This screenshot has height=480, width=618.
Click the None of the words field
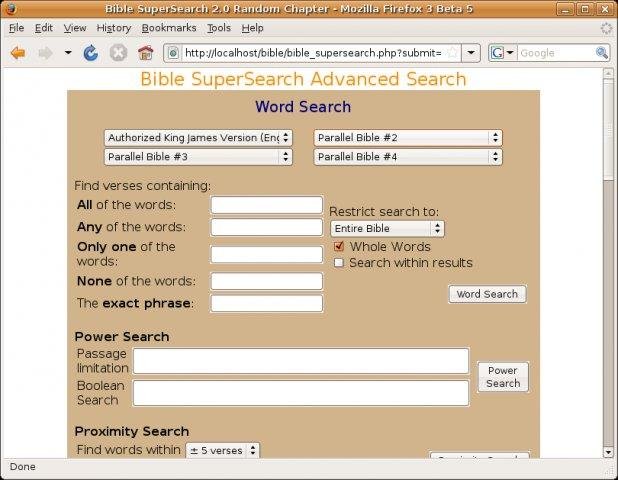[x=267, y=281]
